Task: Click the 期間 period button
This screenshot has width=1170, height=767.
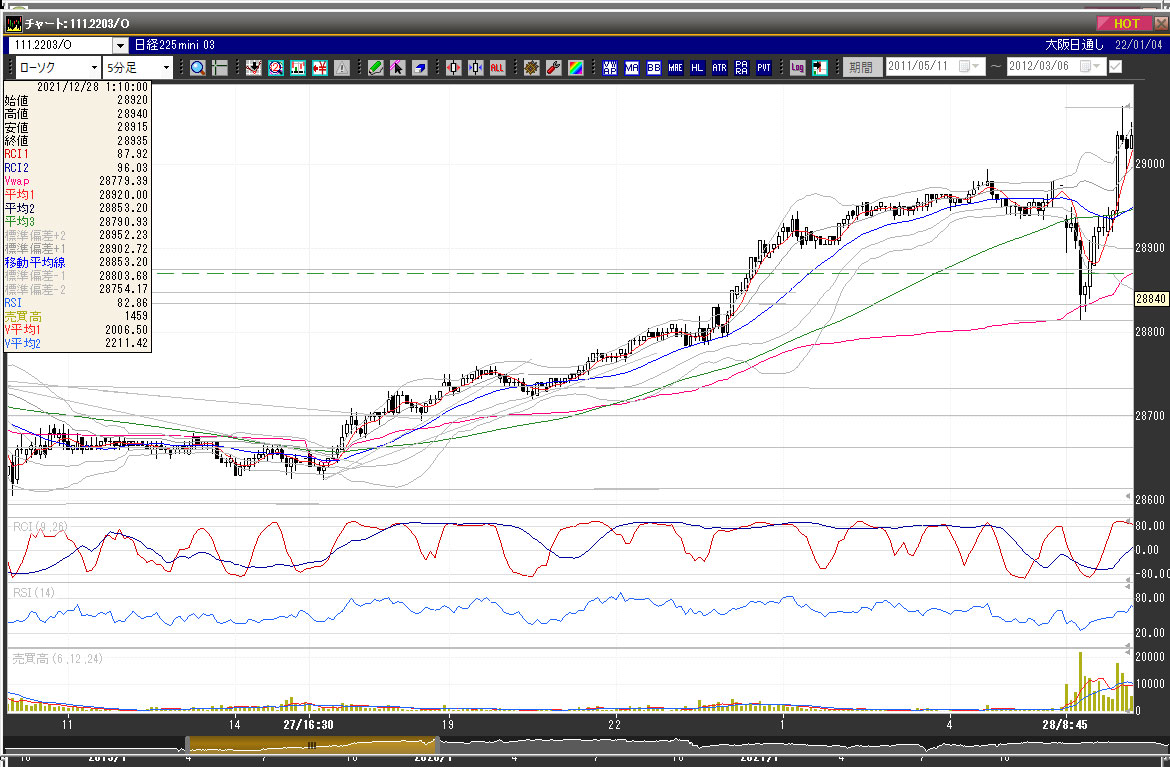Action: [860, 67]
